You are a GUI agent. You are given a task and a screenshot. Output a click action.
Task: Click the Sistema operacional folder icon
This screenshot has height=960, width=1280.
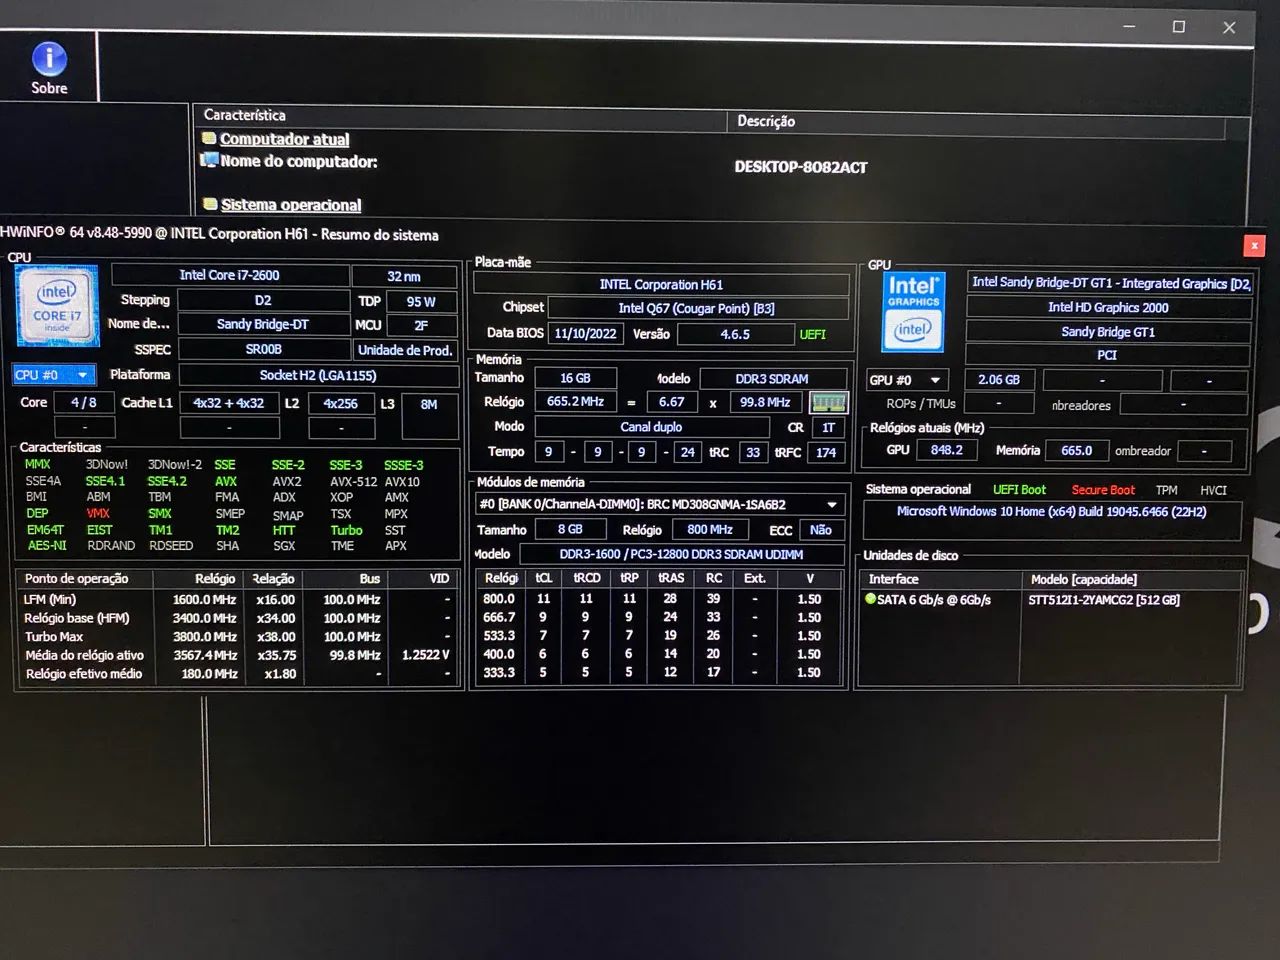[x=210, y=204]
